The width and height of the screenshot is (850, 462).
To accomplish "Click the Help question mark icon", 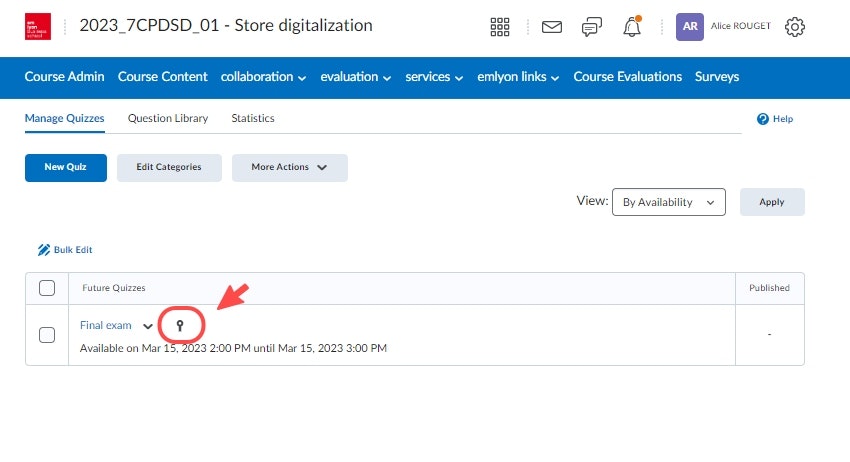I will pyautogui.click(x=763, y=119).
